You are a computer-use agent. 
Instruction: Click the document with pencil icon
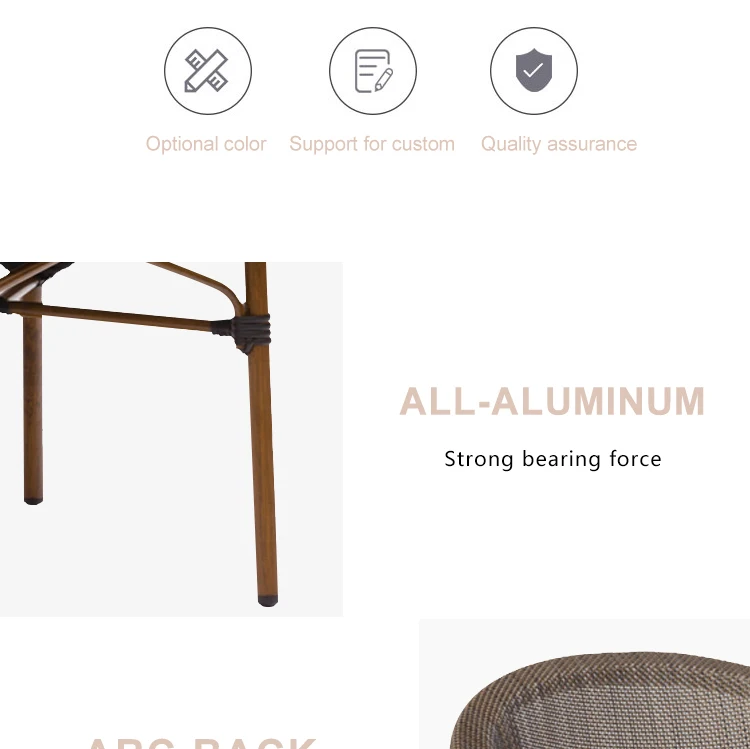pyautogui.click(x=374, y=71)
